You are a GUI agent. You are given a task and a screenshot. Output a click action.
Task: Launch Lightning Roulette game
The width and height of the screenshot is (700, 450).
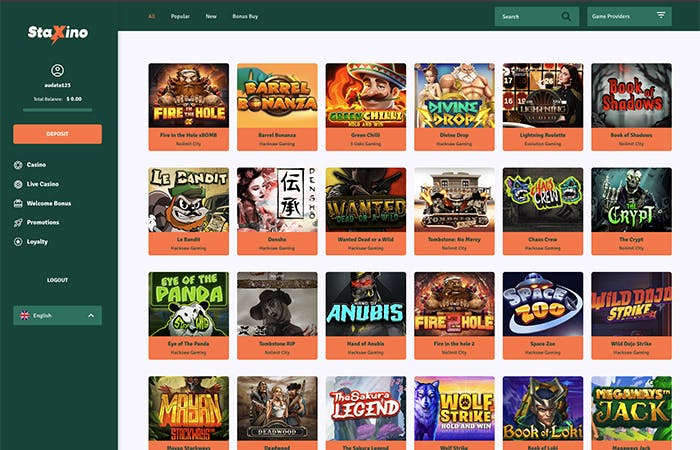543,107
